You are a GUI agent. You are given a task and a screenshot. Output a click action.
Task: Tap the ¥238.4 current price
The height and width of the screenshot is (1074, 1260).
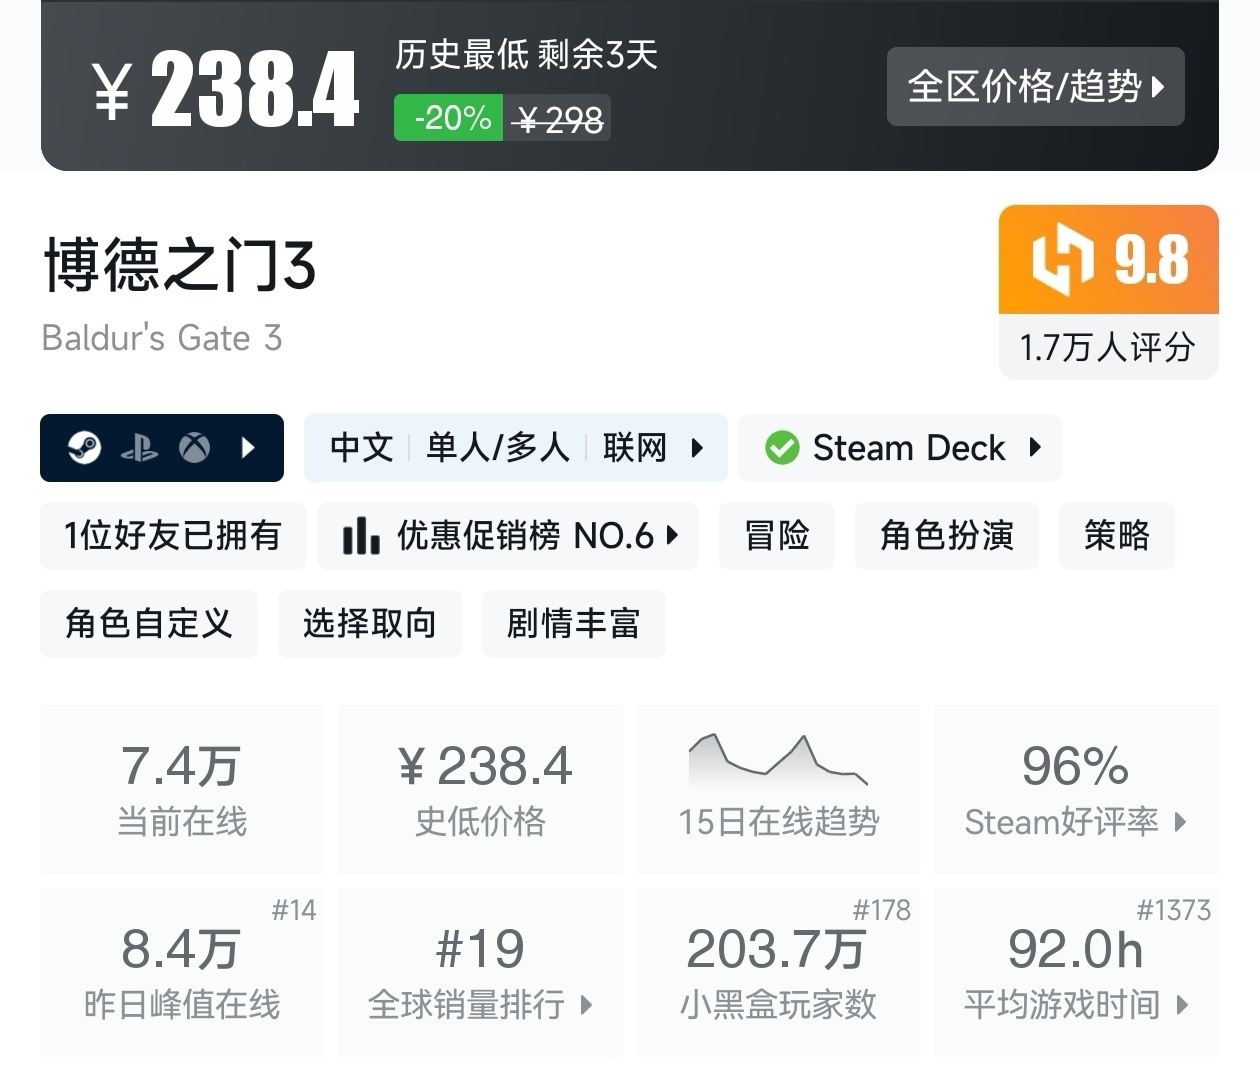[x=226, y=90]
